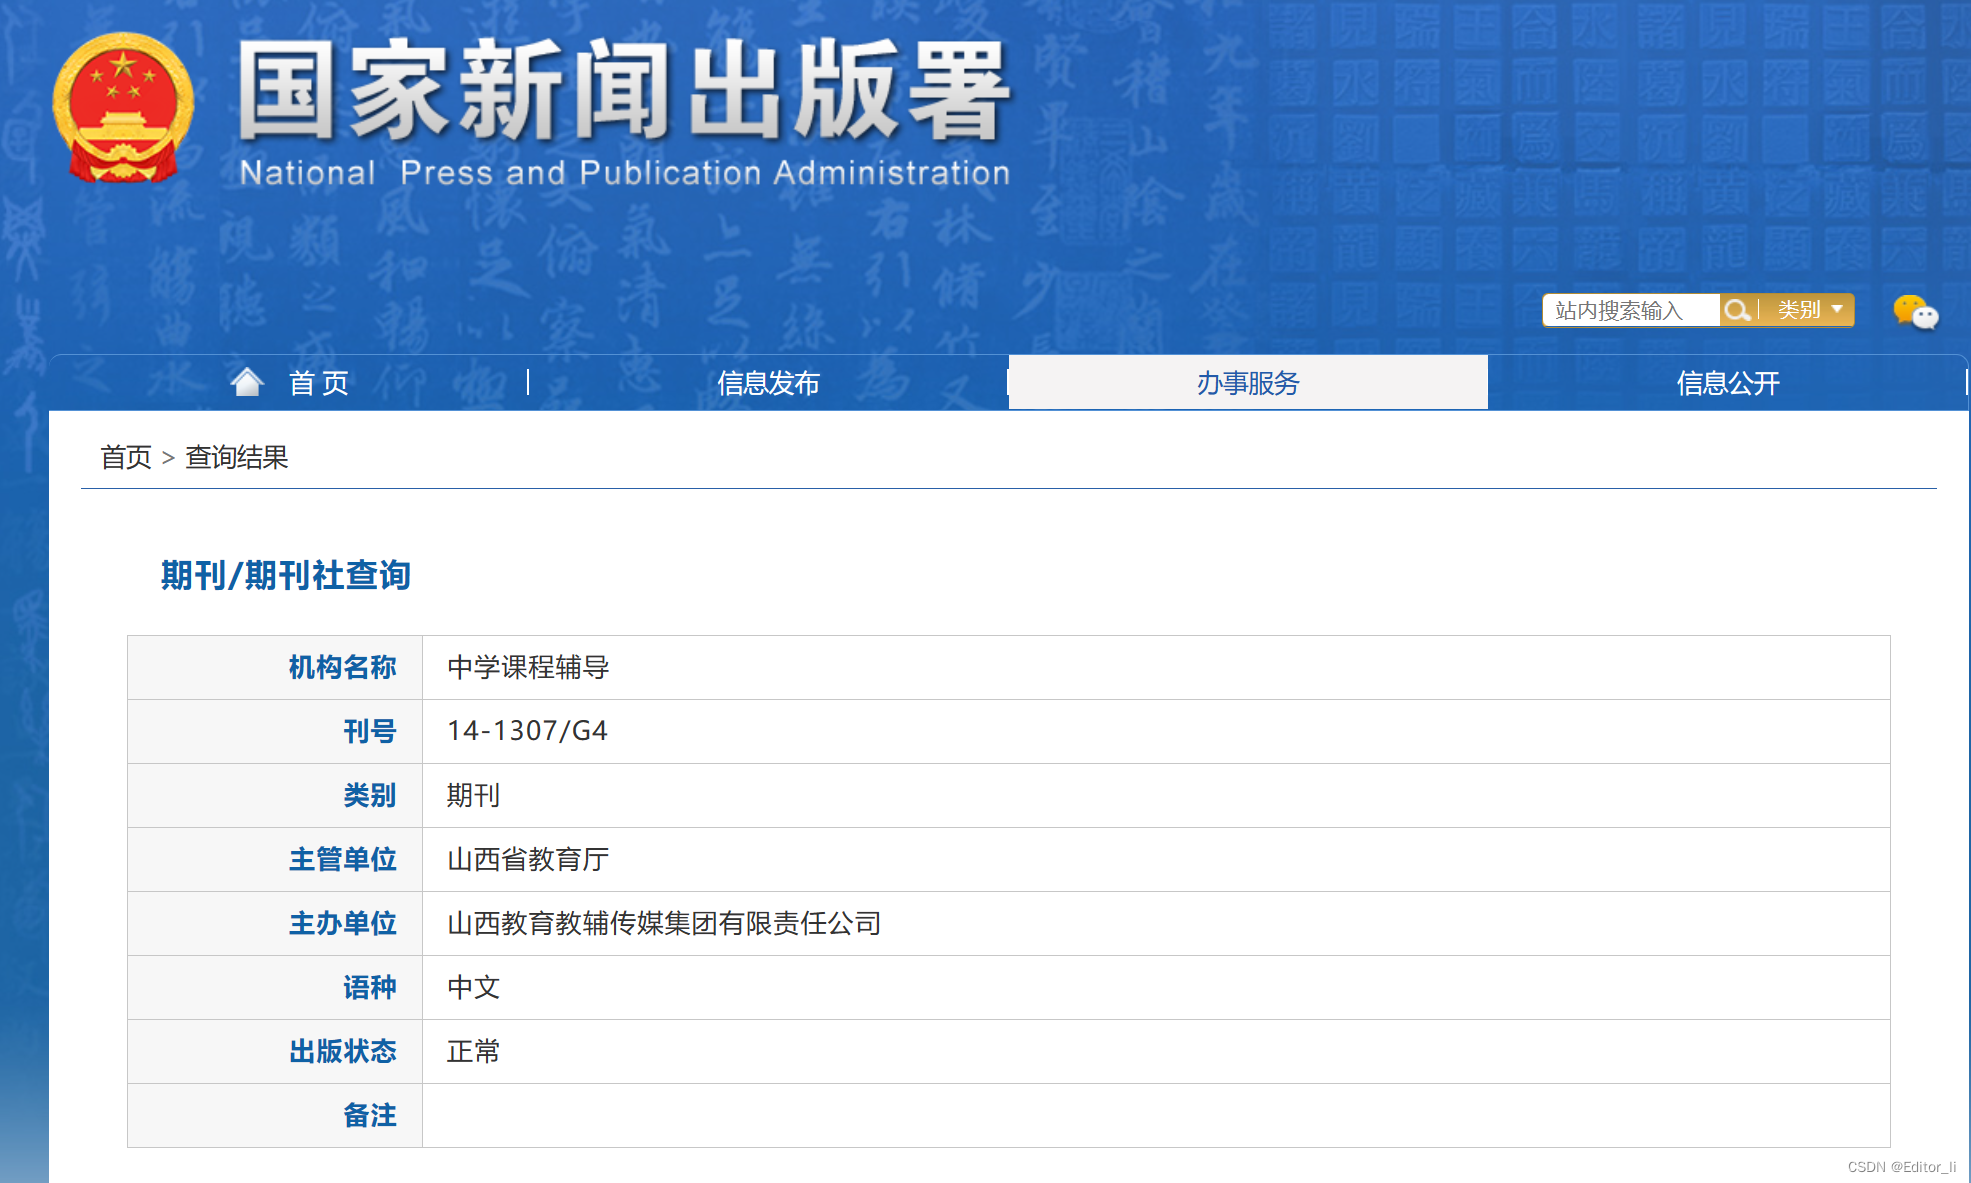
Task: Expand the 类别 search dropdown
Action: click(1809, 310)
